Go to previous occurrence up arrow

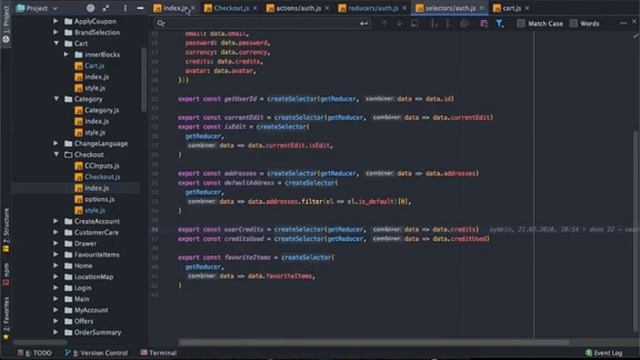(384, 23)
